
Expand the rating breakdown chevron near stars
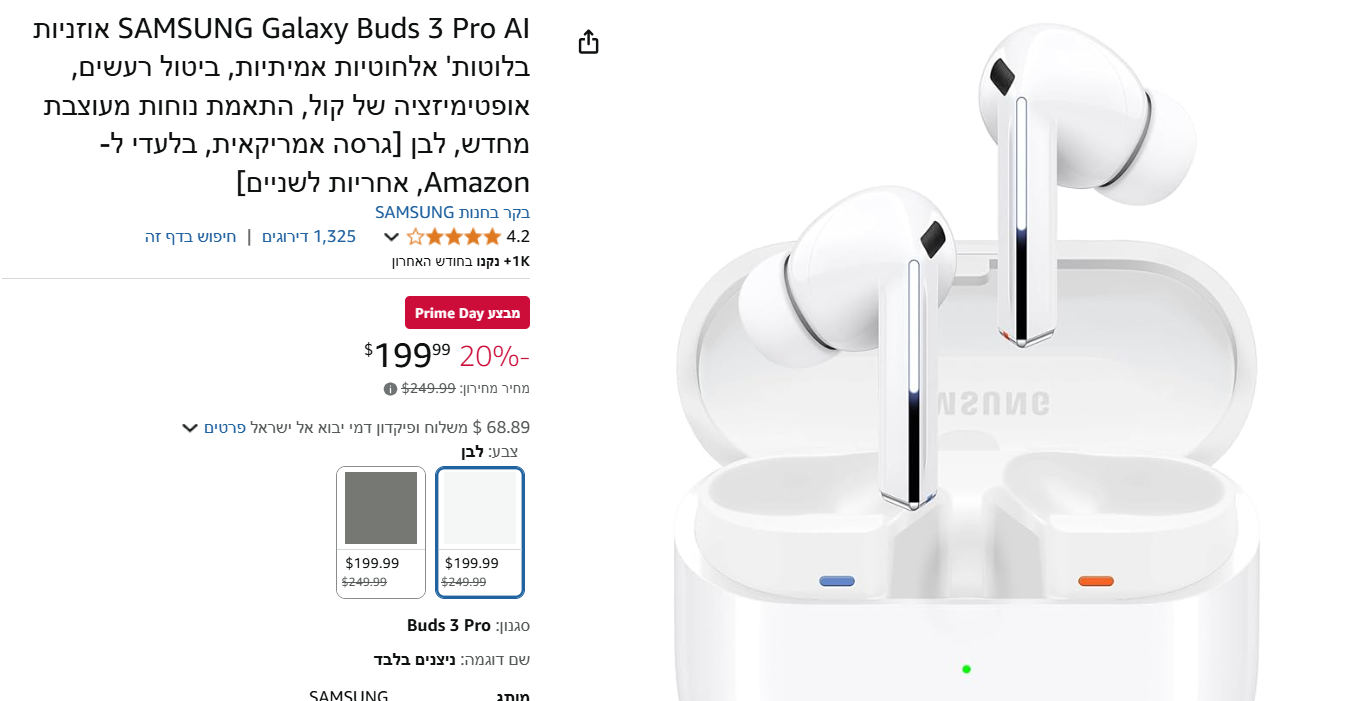[391, 238]
